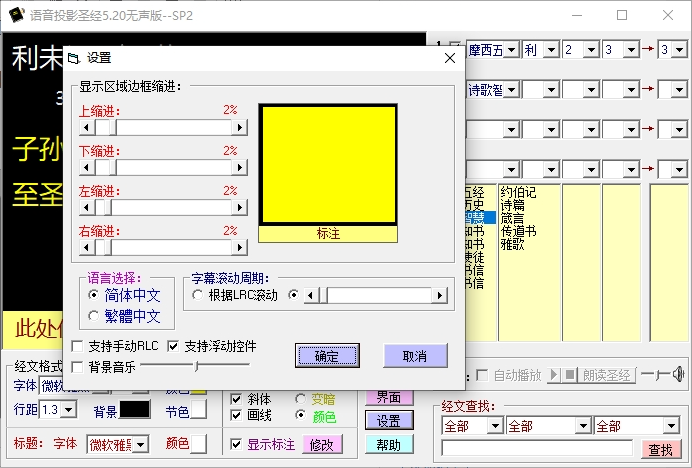Viewport: 692px width, 468px height.
Task: Click the 背景音乐 volume slider
Action: tap(195, 366)
